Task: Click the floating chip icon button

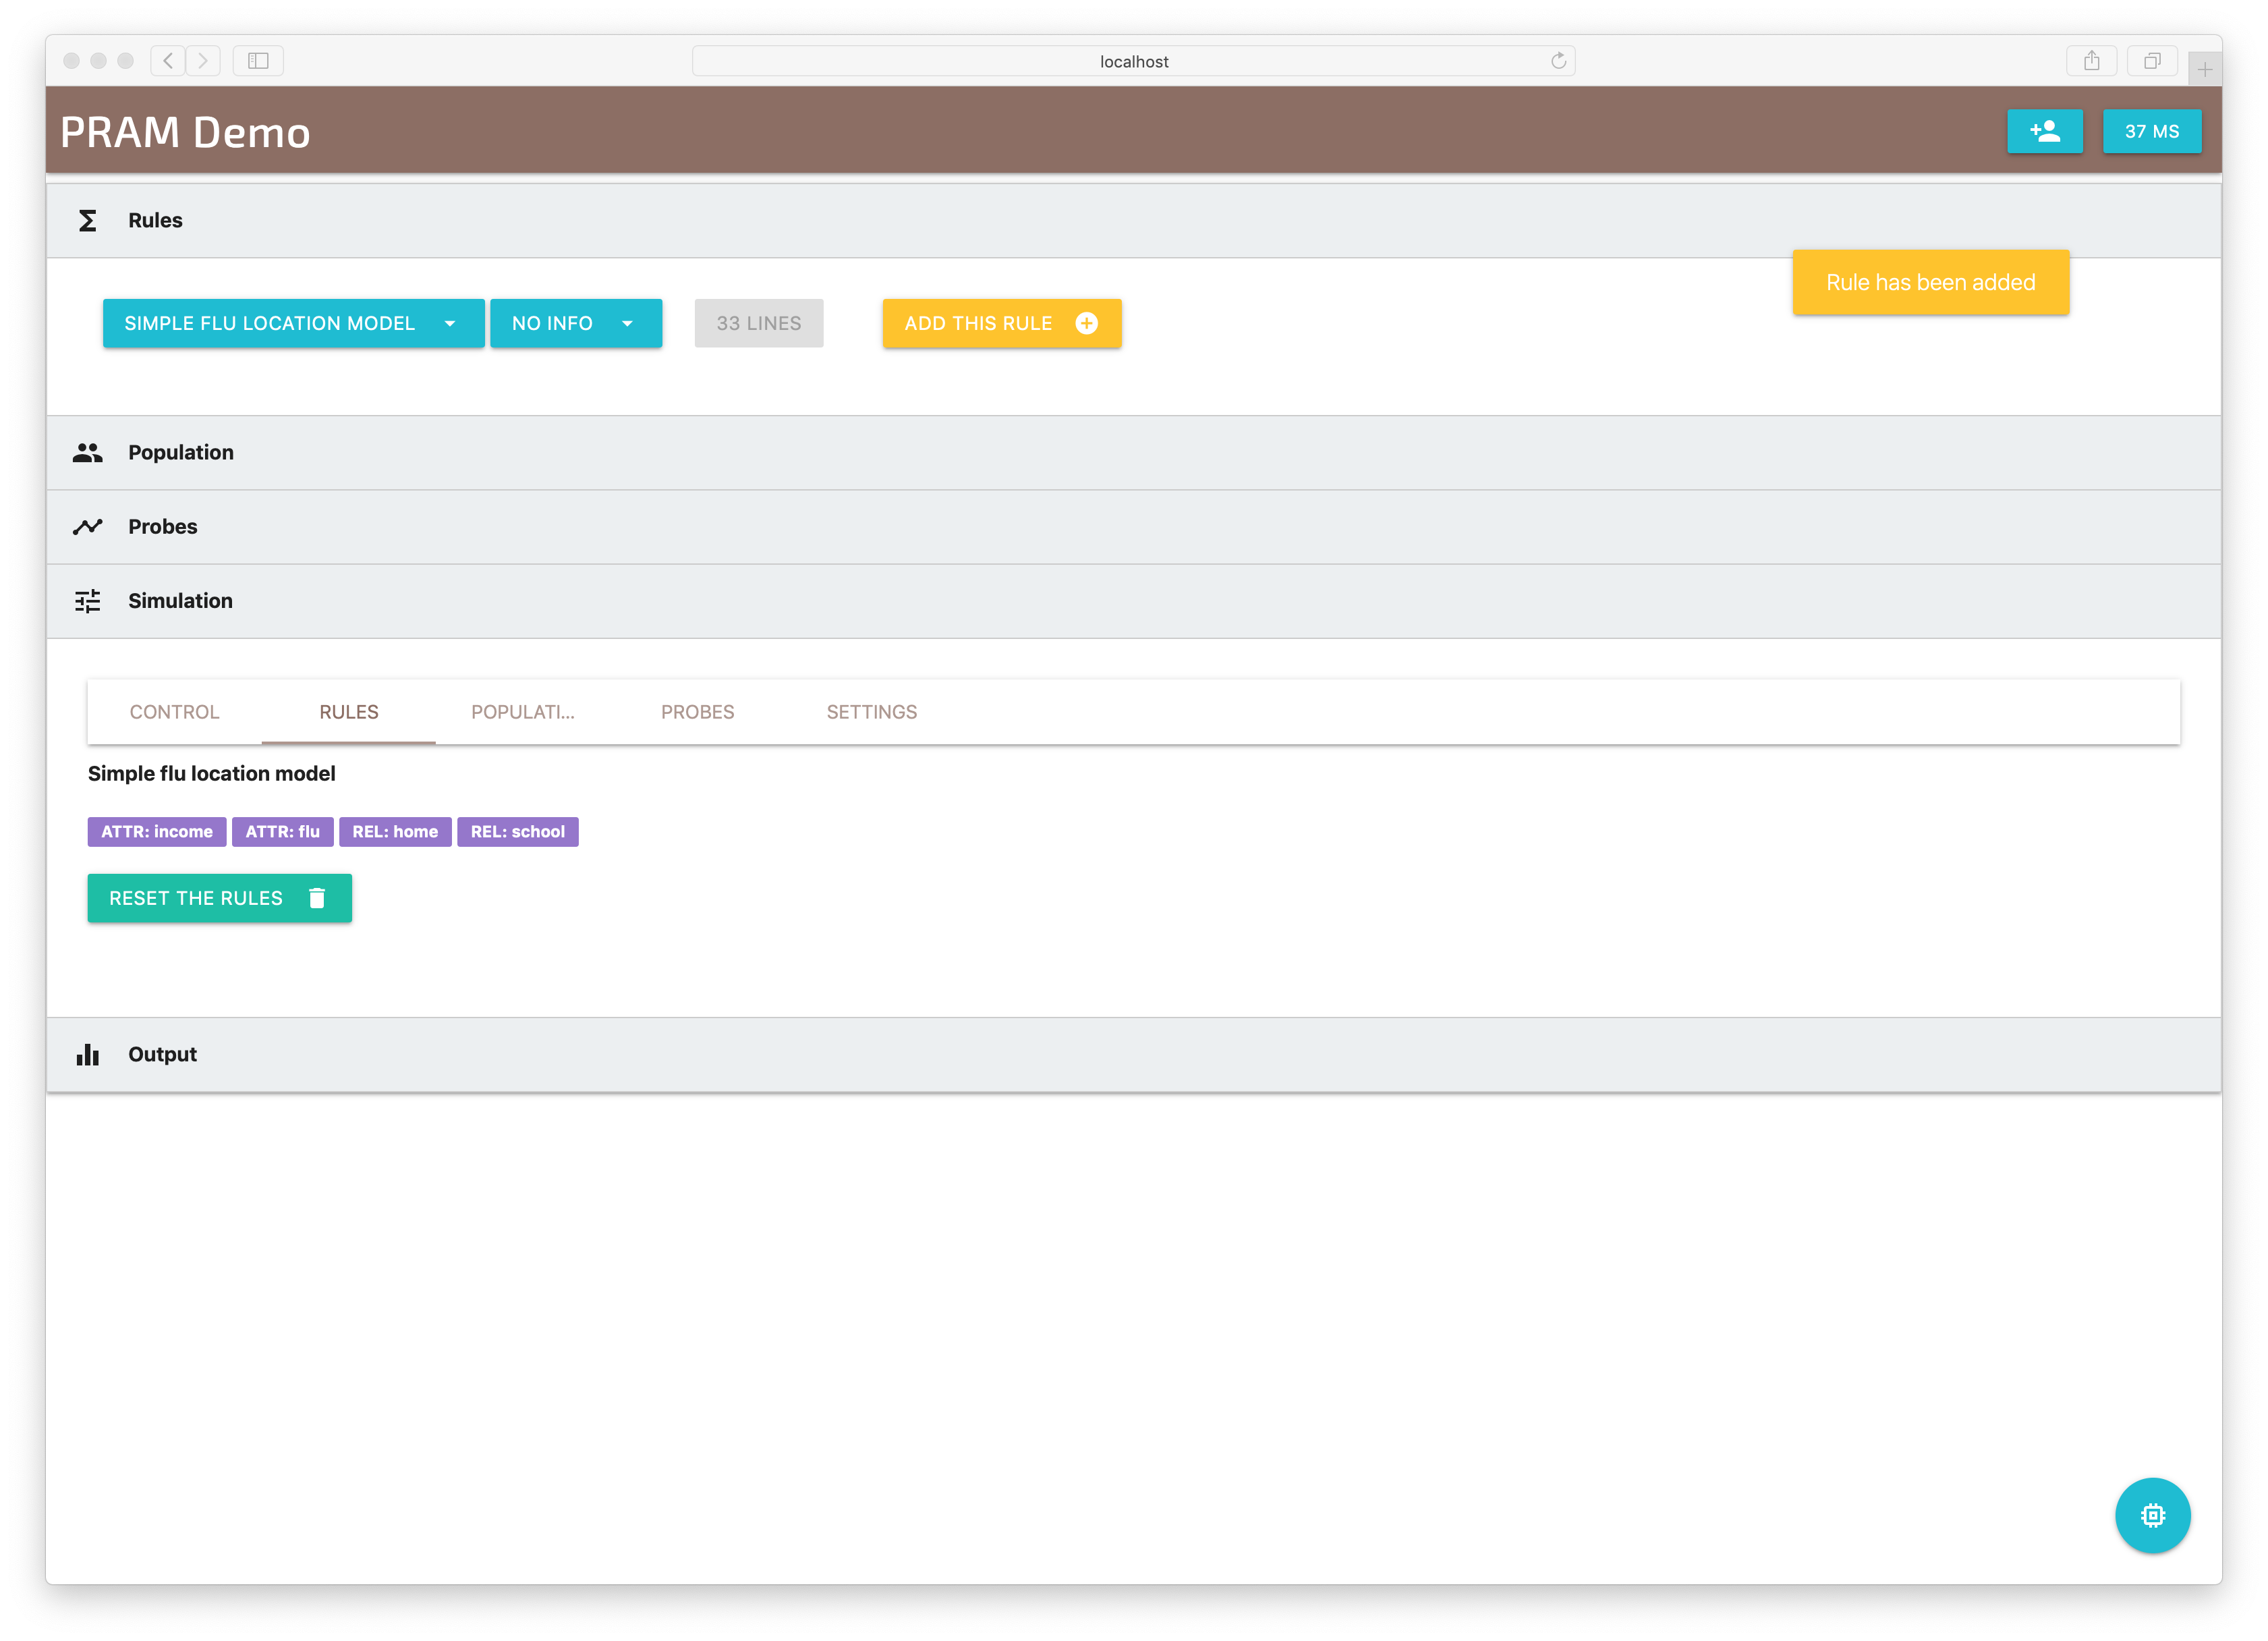Action: [x=2152, y=1514]
